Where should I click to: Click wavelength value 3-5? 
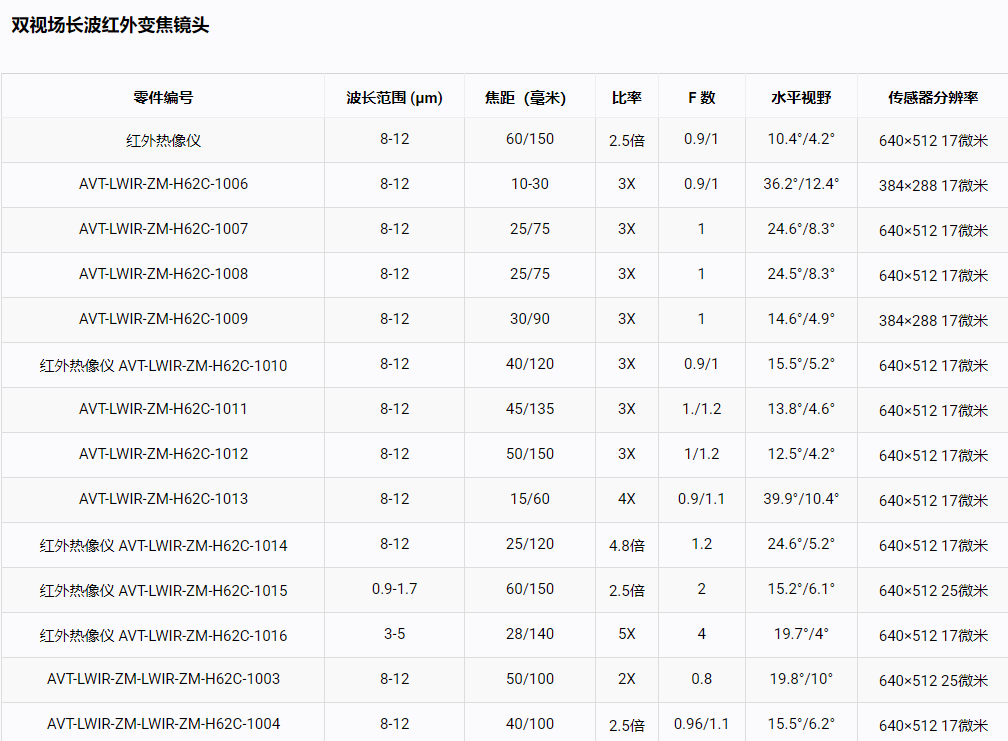coord(394,634)
